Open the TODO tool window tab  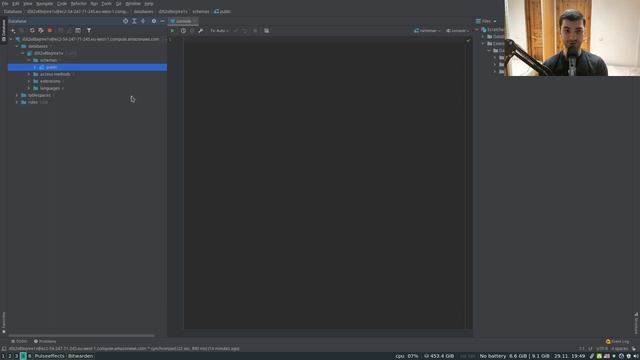click(19, 341)
